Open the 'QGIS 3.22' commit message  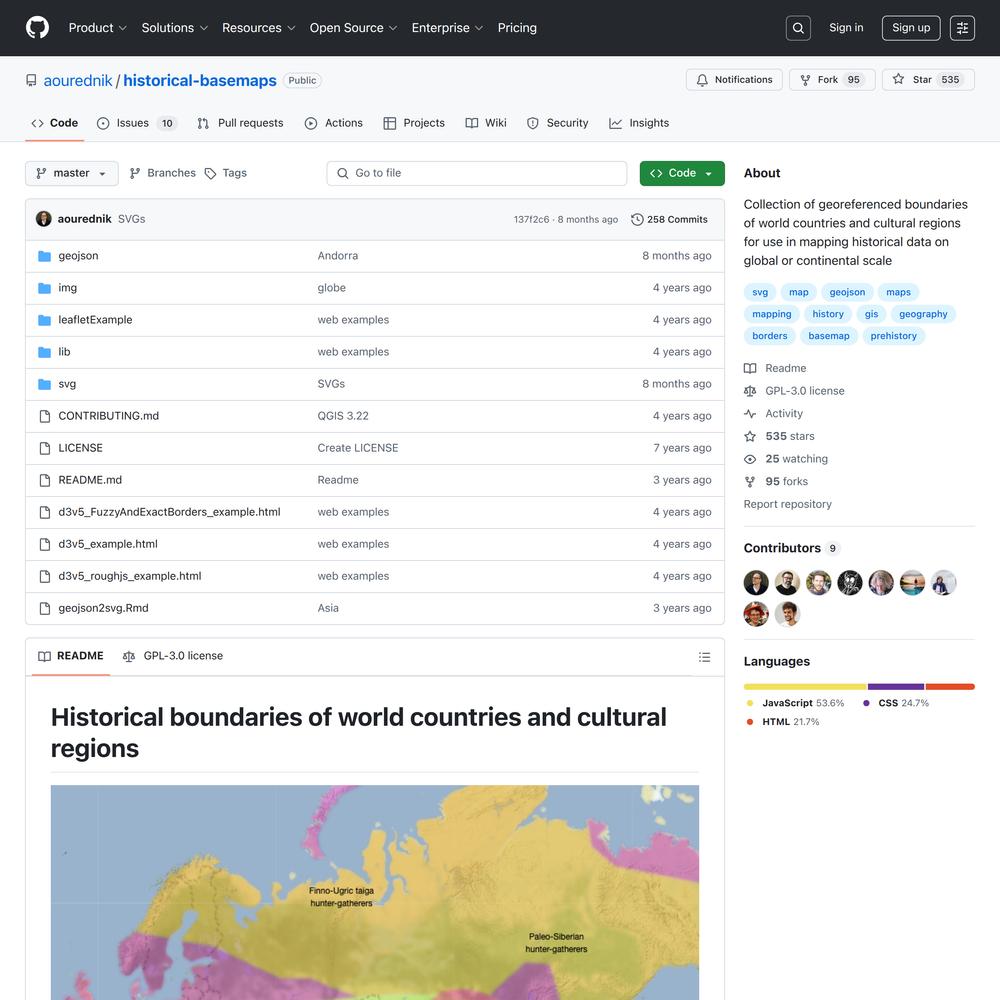pyautogui.click(x=343, y=416)
